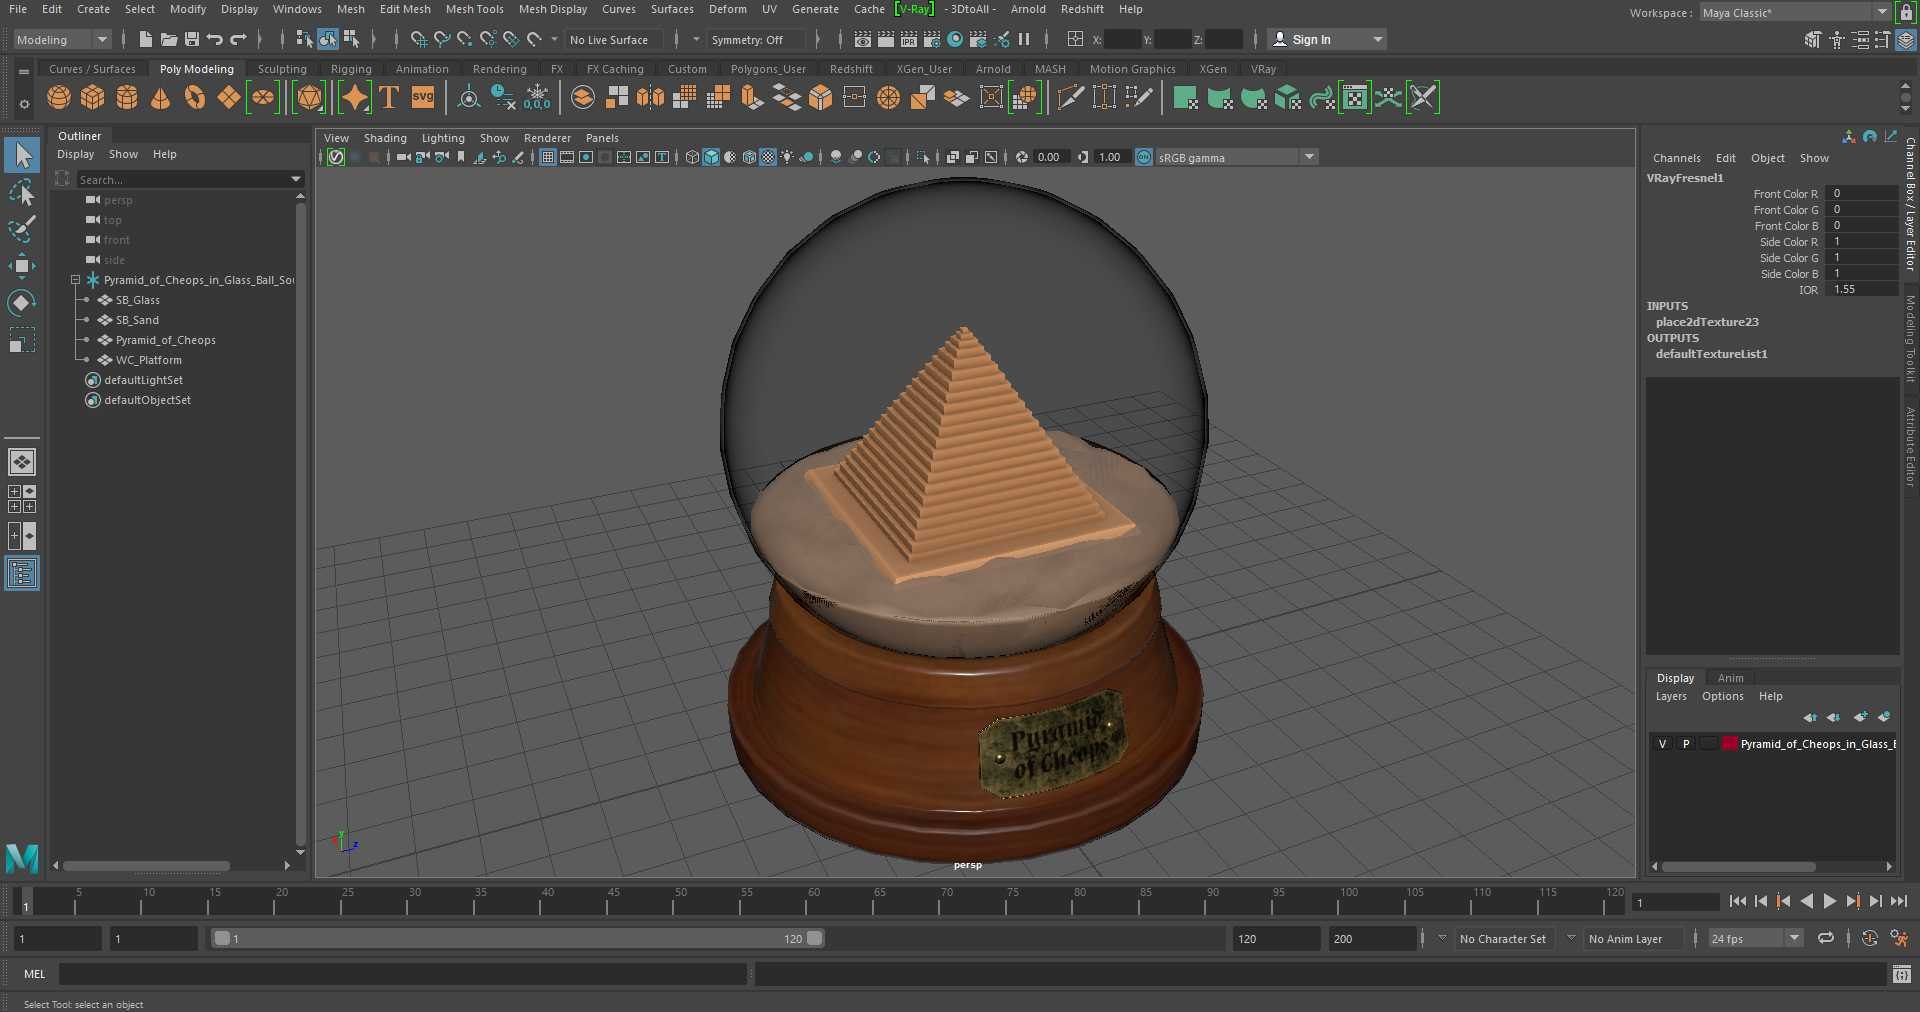Viewport: 1920px width, 1012px height.
Task: Click the No Character Set button
Action: click(x=1502, y=939)
